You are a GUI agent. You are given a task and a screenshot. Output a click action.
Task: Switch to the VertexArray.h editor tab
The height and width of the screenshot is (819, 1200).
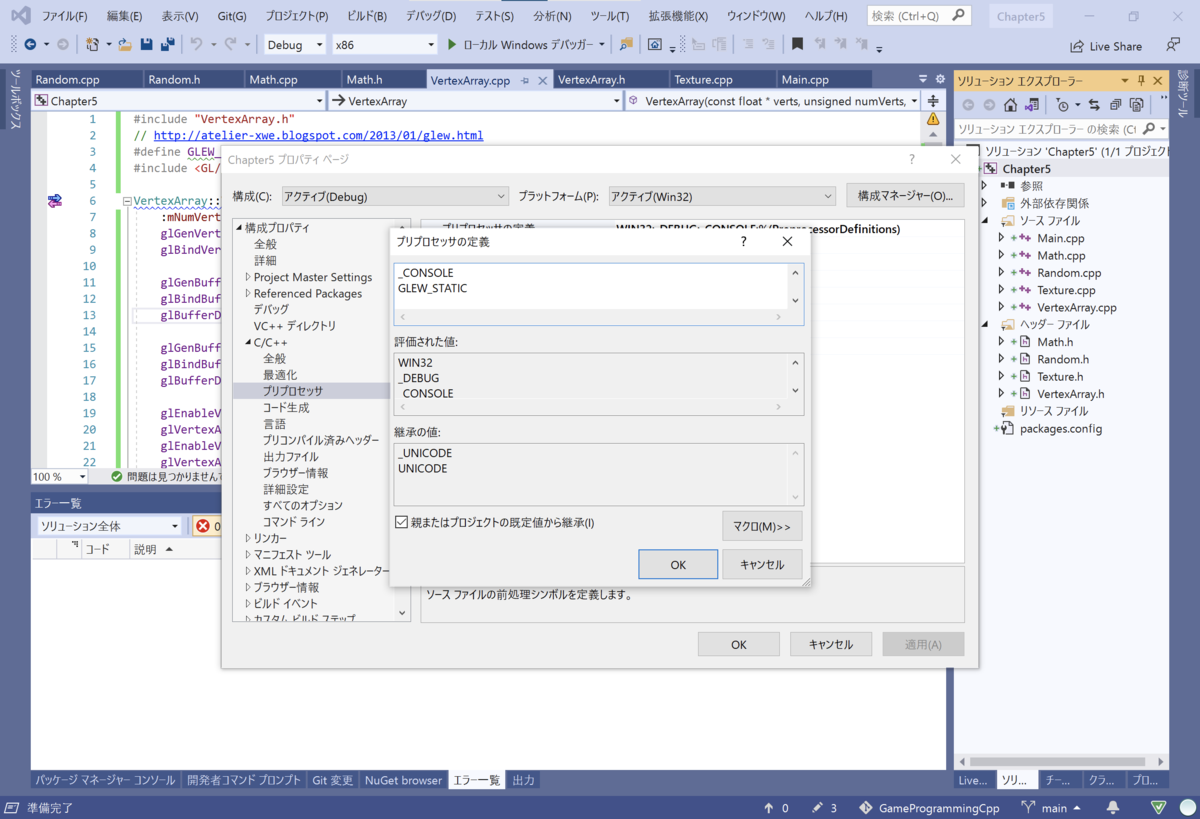(591, 80)
